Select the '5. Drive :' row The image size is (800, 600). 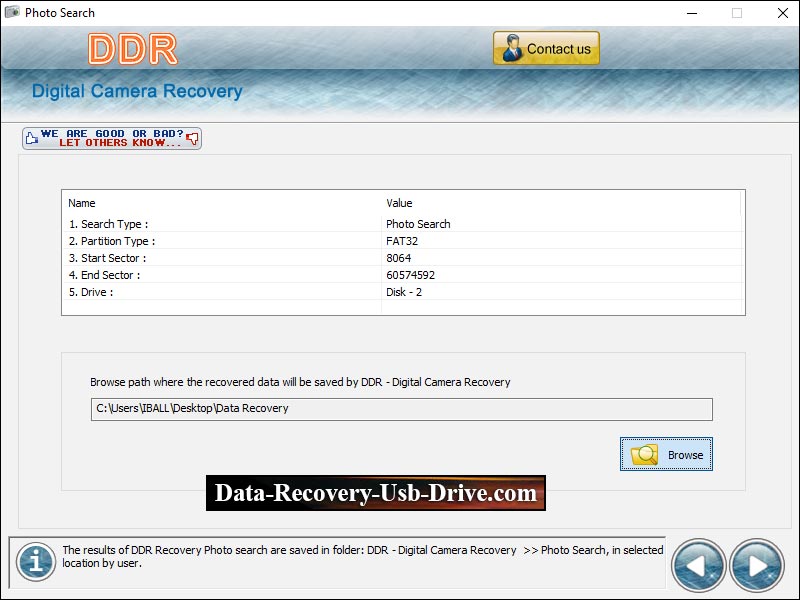click(x=403, y=292)
